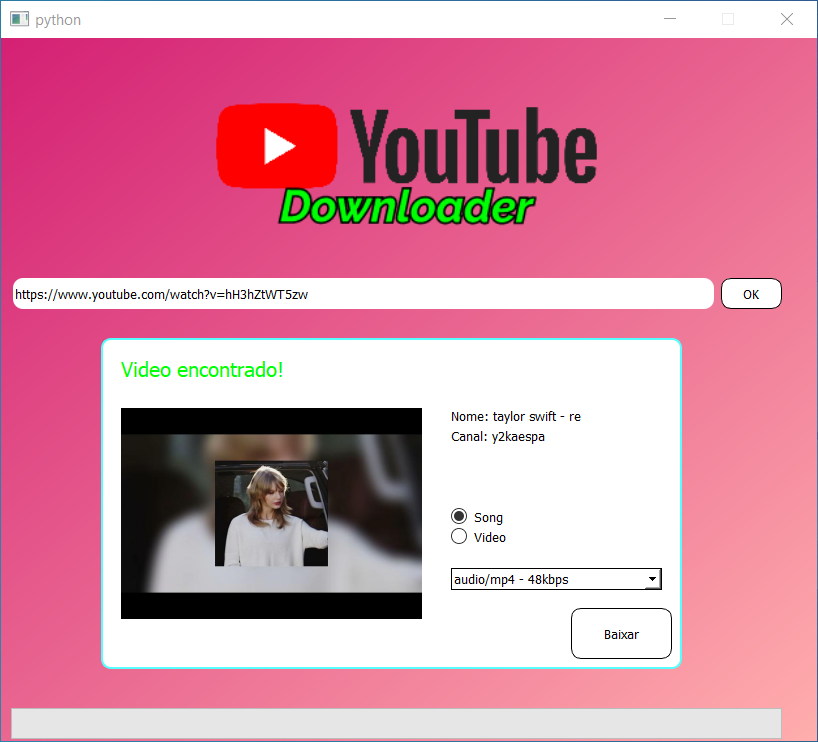Click the red YouTube play button logo
The width and height of the screenshot is (818, 742).
(x=277, y=145)
